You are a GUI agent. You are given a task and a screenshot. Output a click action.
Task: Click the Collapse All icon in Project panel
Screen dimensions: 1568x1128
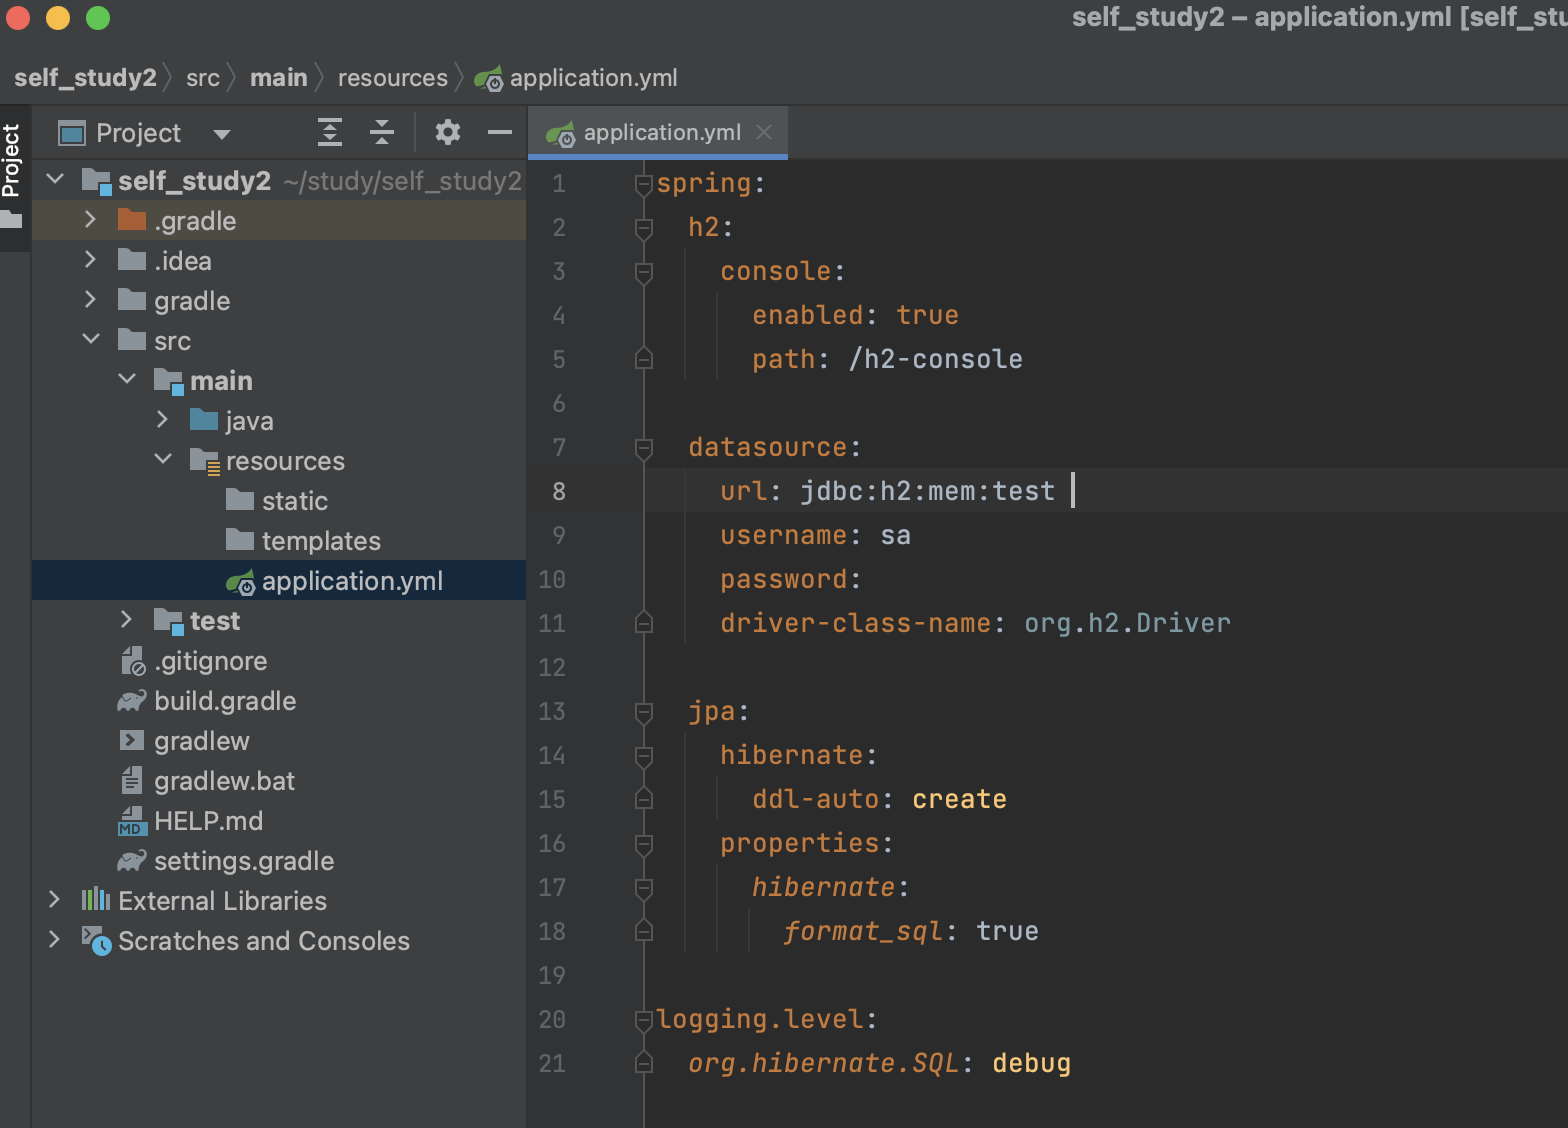(382, 132)
